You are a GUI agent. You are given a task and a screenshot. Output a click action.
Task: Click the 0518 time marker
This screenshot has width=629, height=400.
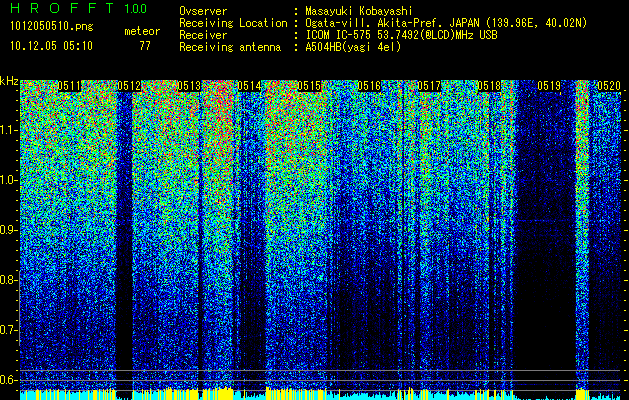(489, 86)
